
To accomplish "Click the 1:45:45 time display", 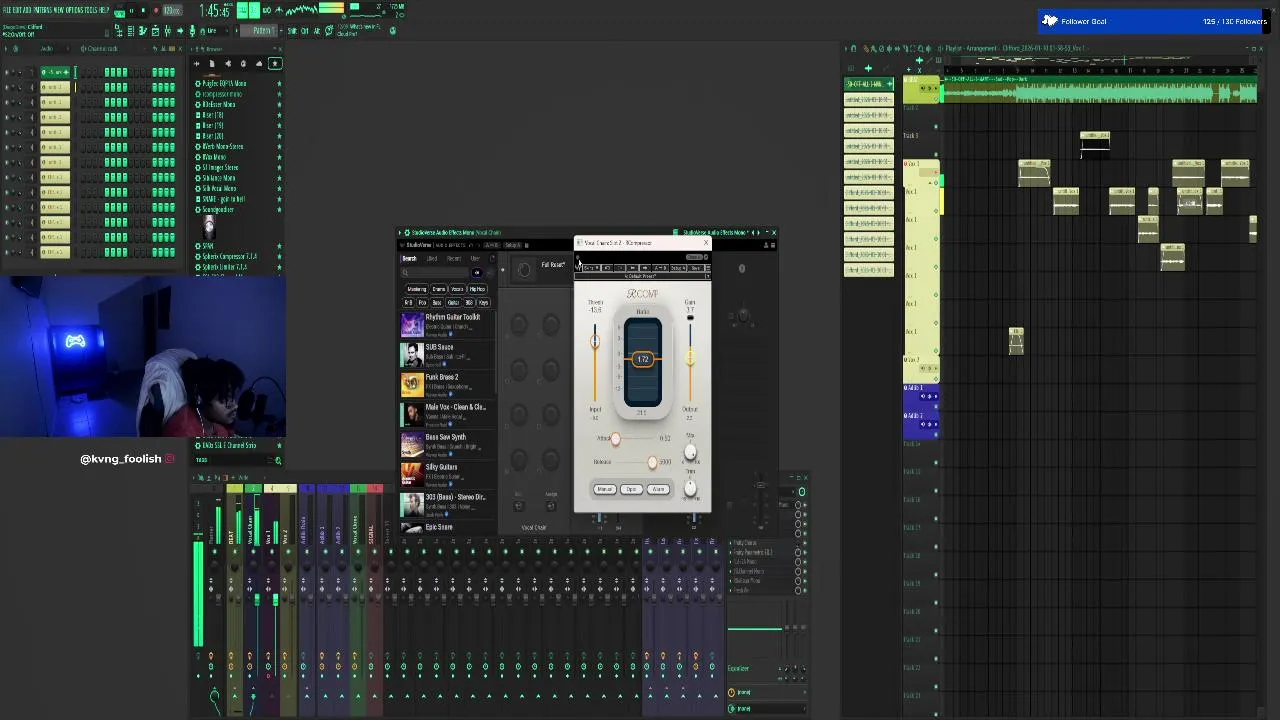I will pyautogui.click(x=215, y=12).
